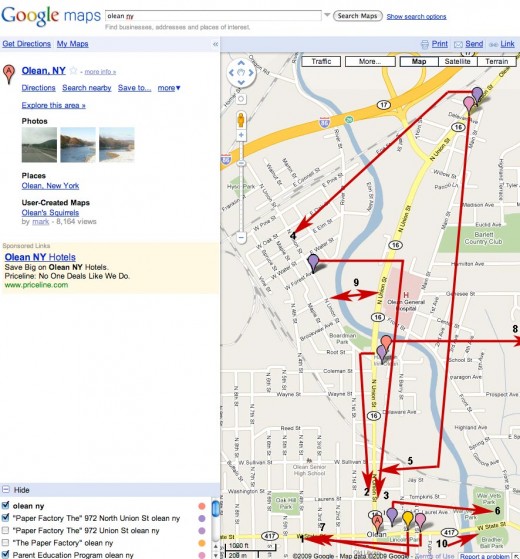Switch to Terrain view

coord(496,62)
